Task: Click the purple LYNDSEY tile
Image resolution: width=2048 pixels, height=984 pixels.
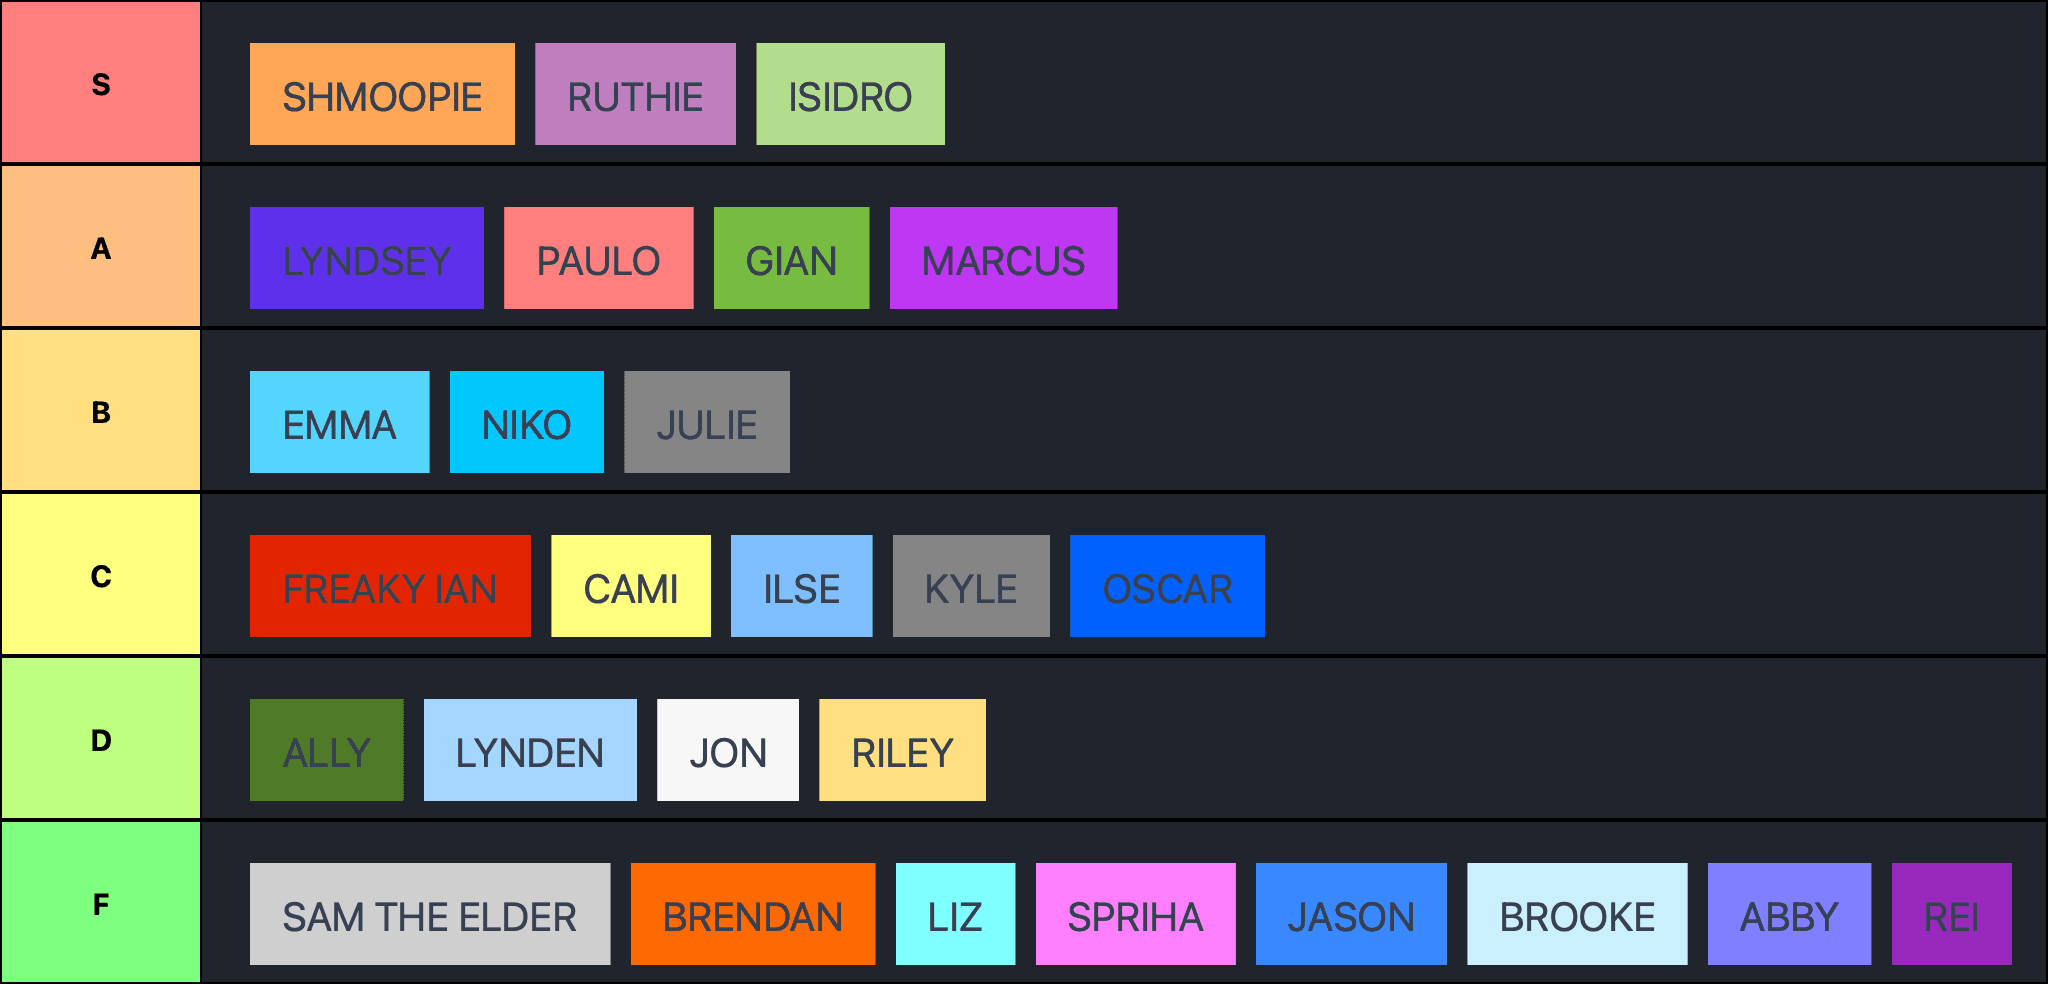Action: click(x=366, y=258)
